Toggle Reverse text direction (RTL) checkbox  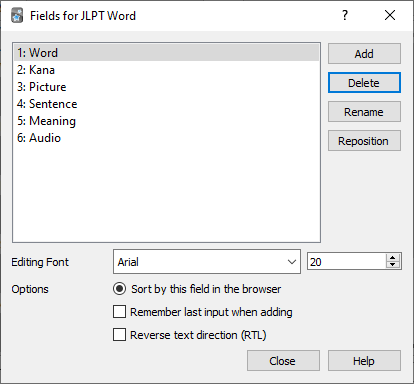tap(119, 335)
